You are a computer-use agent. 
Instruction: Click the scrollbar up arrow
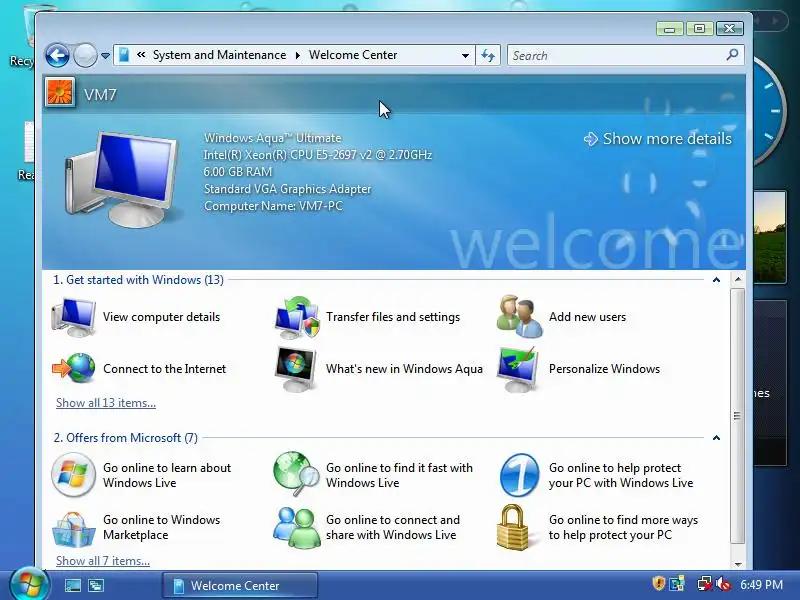[738, 280]
